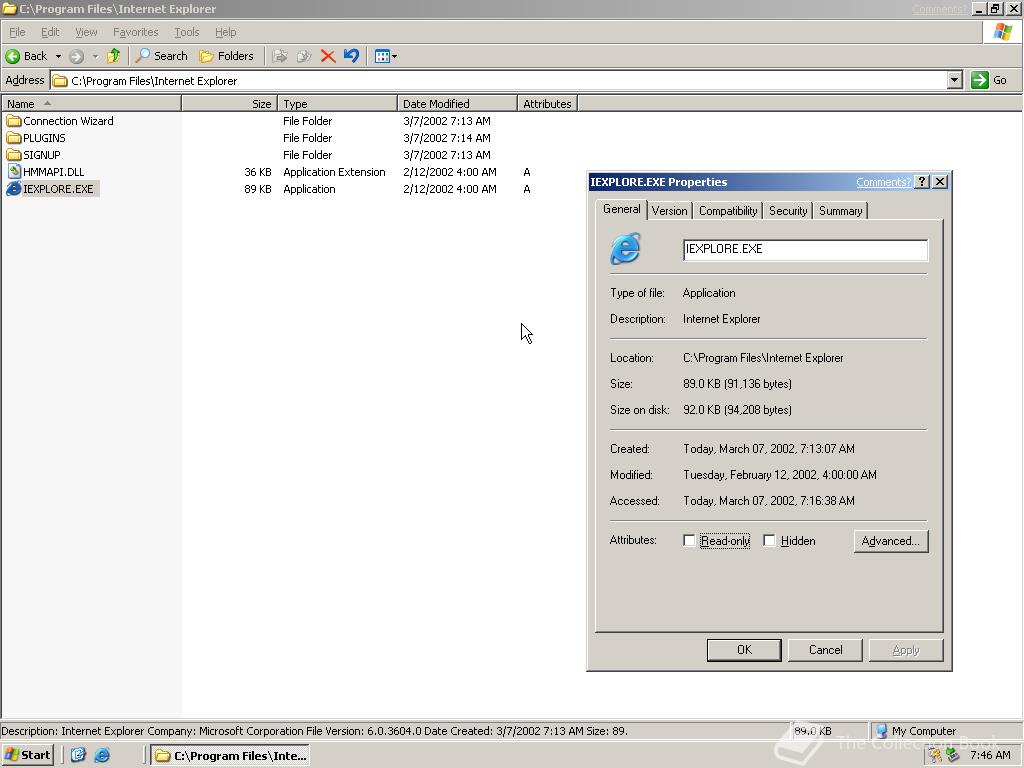1024x768 pixels.
Task: Click the Show Desktop quick launch icon
Action: 78,755
